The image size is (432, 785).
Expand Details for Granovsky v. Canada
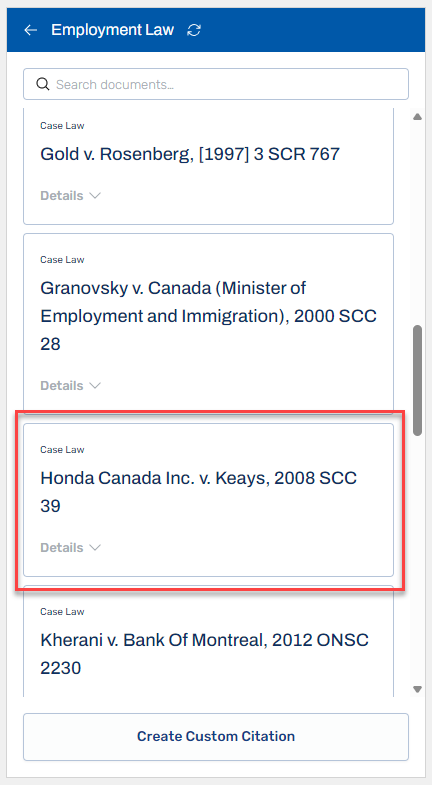pyautogui.click(x=71, y=386)
